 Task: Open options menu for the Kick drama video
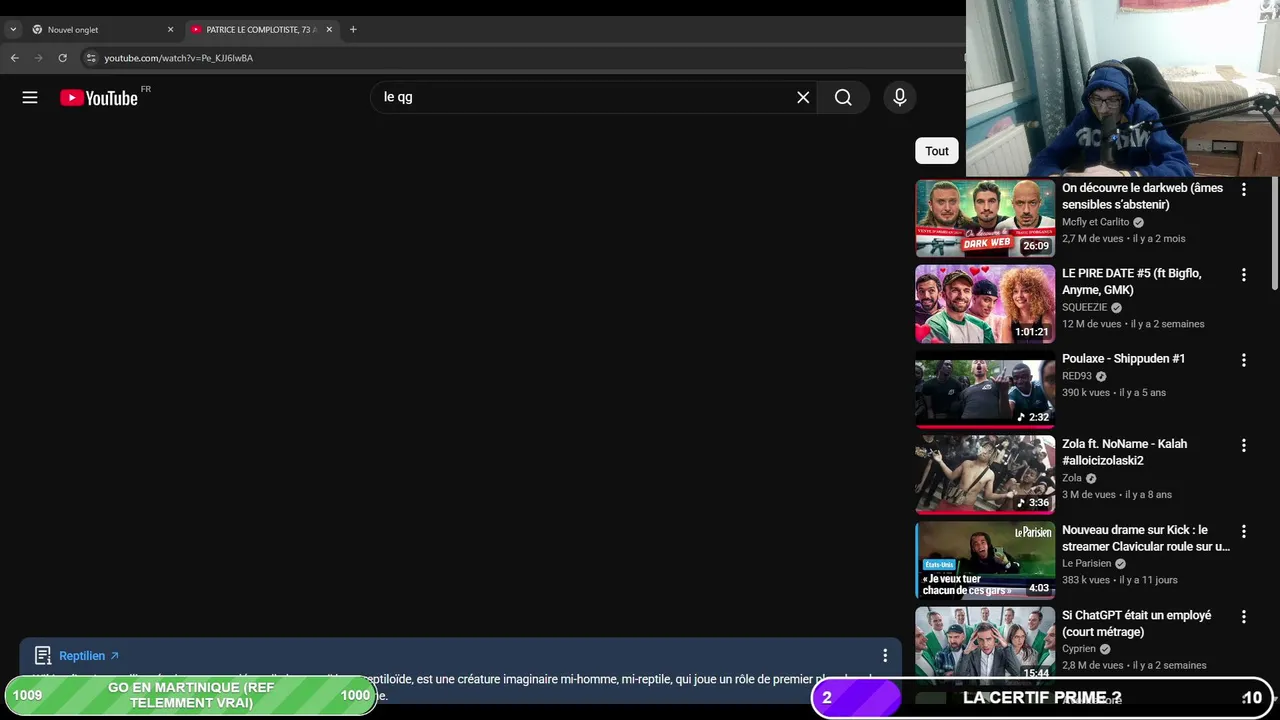(x=1244, y=531)
